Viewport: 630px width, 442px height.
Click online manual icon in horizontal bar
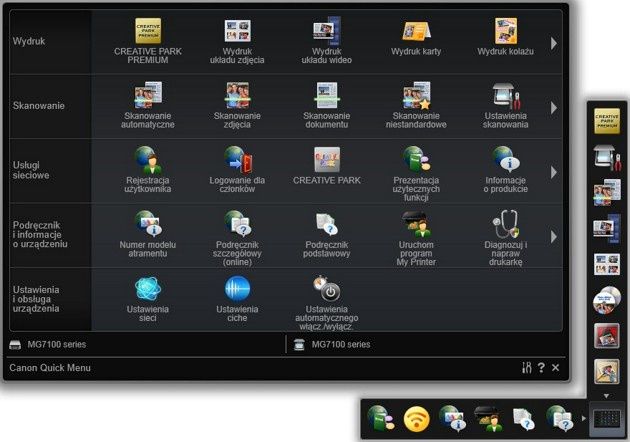click(x=560, y=418)
